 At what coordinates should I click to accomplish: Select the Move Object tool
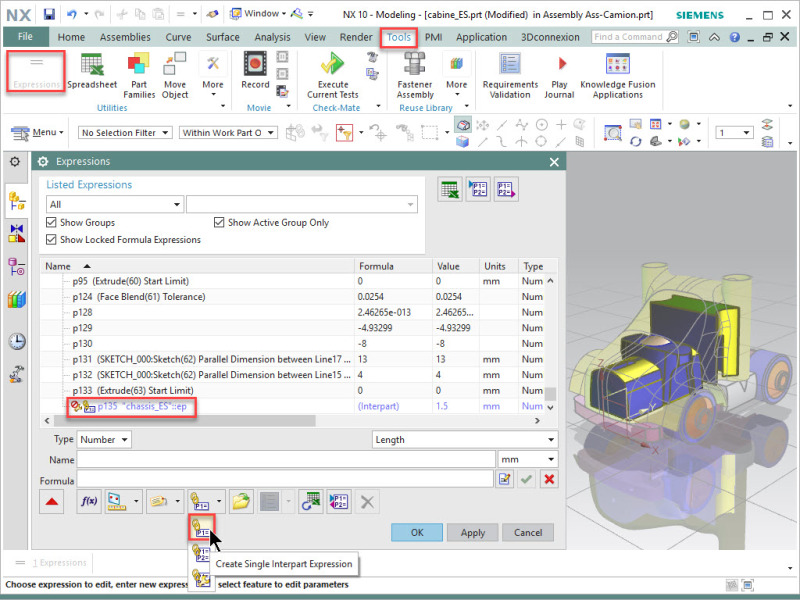pos(175,76)
